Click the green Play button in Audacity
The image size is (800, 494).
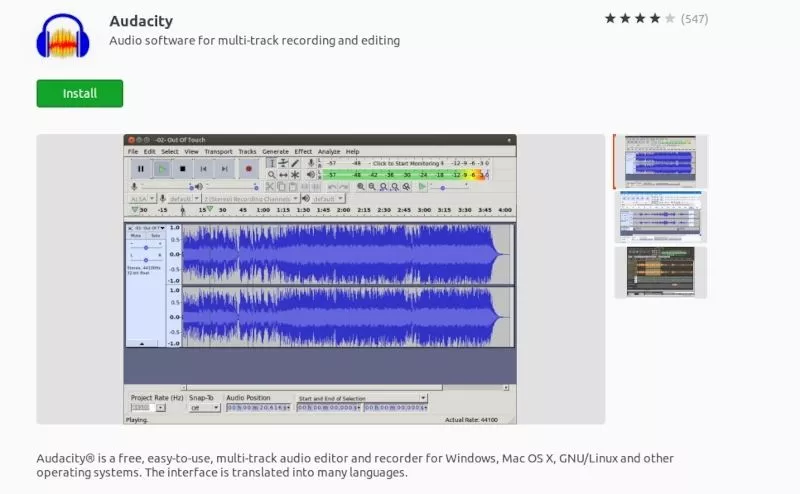point(162,169)
